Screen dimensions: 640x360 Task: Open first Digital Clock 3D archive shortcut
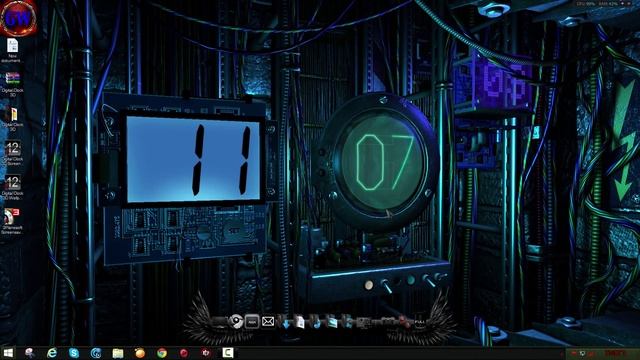pos(12,84)
